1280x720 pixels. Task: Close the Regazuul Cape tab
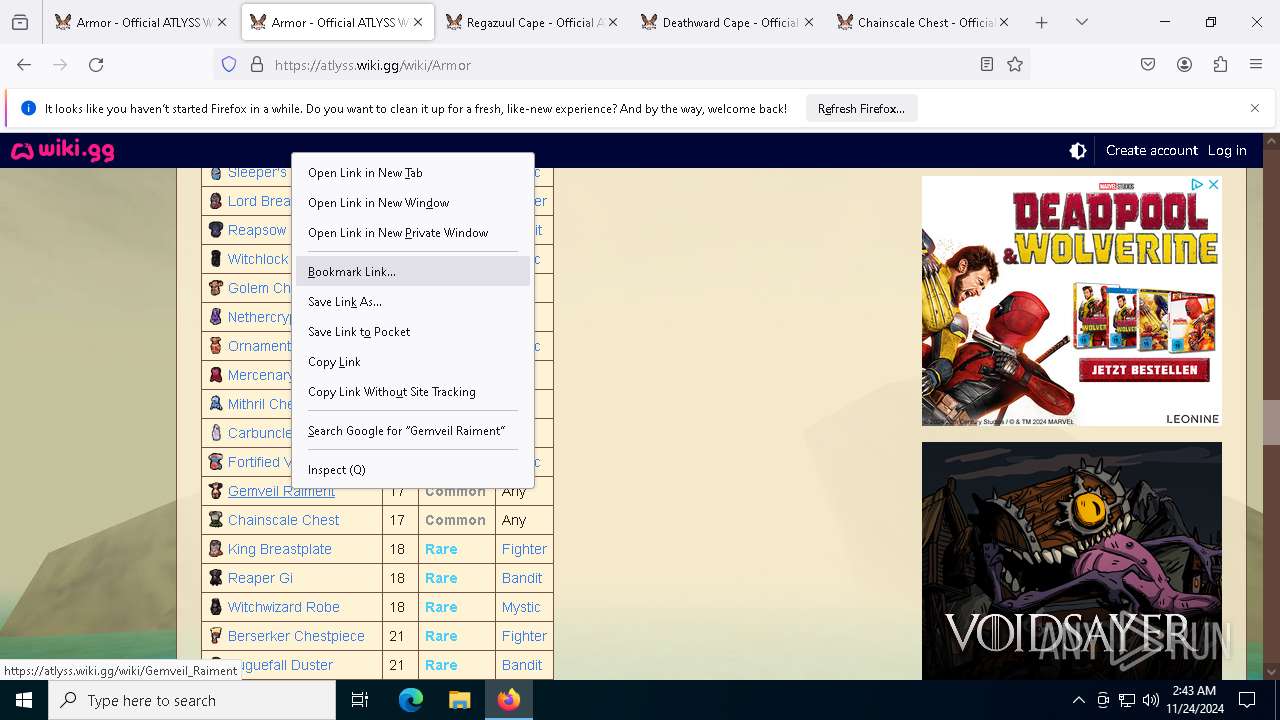[x=612, y=22]
